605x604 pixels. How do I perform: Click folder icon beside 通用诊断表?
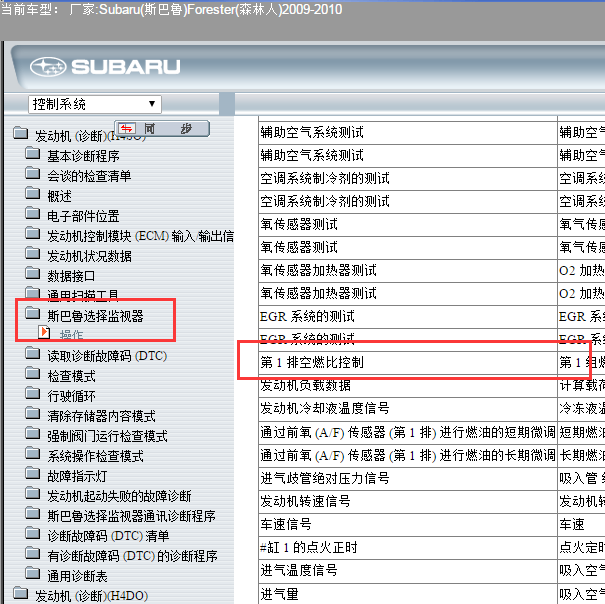33,574
